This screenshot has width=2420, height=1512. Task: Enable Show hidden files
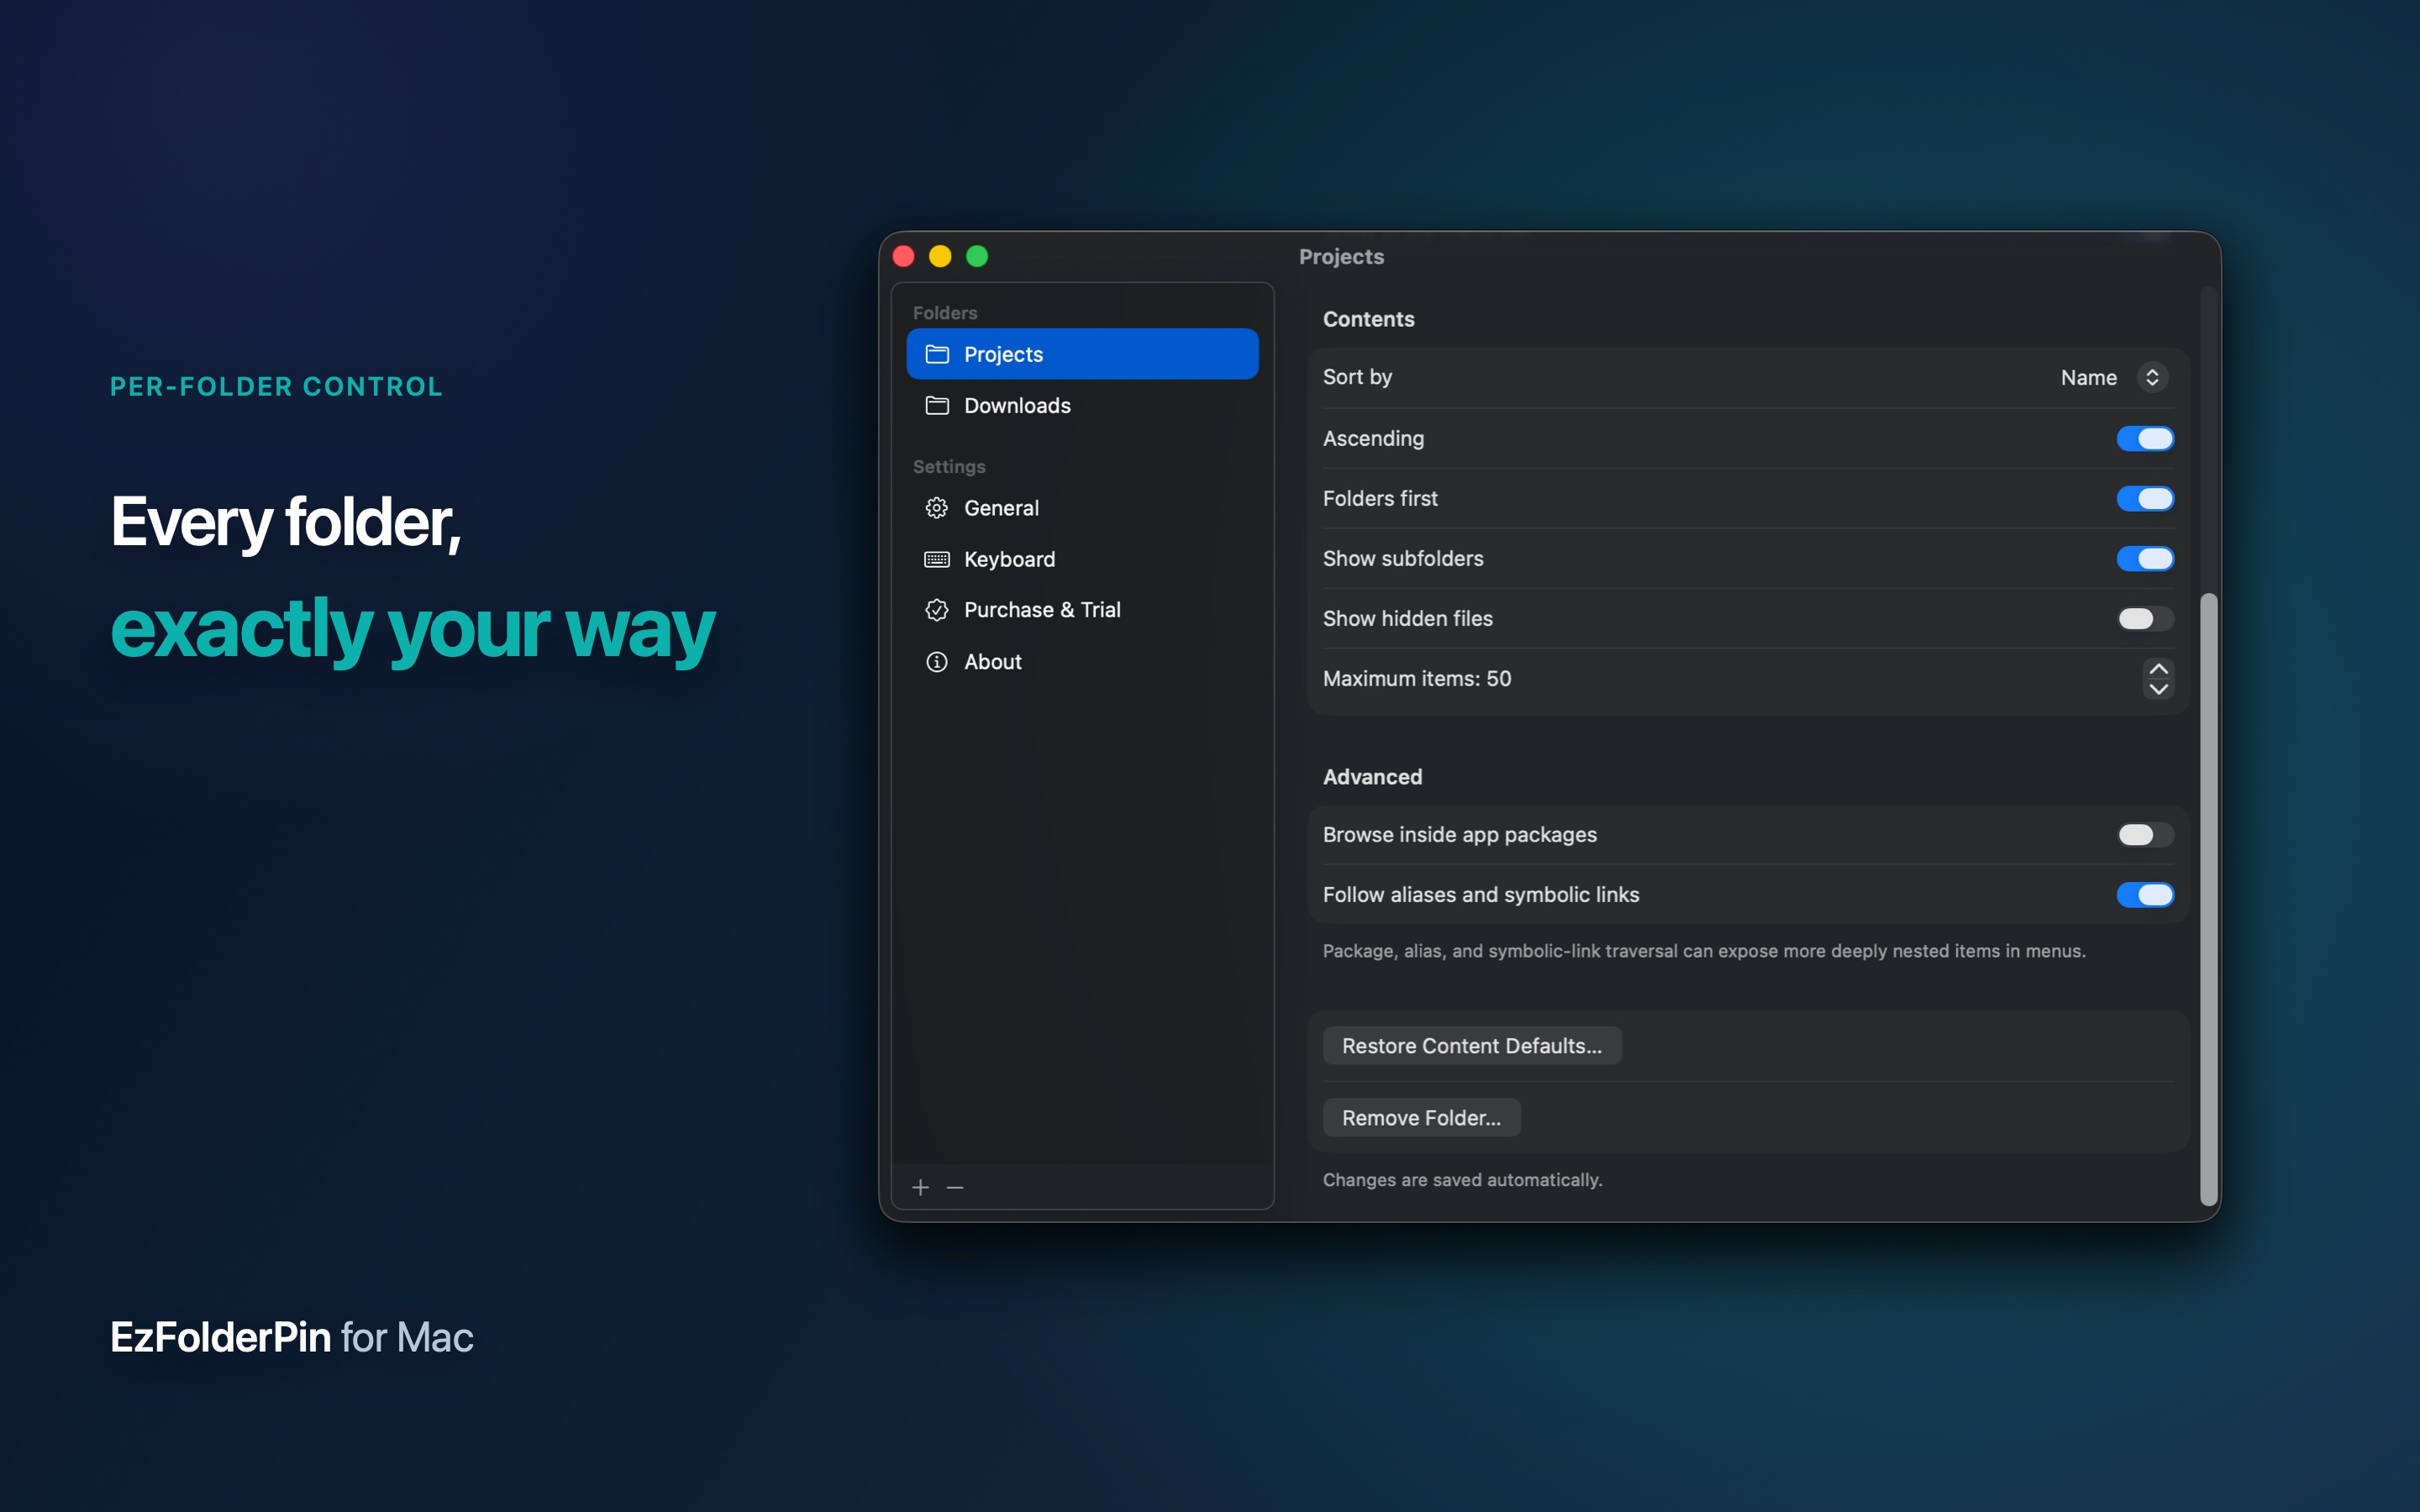(x=2145, y=618)
